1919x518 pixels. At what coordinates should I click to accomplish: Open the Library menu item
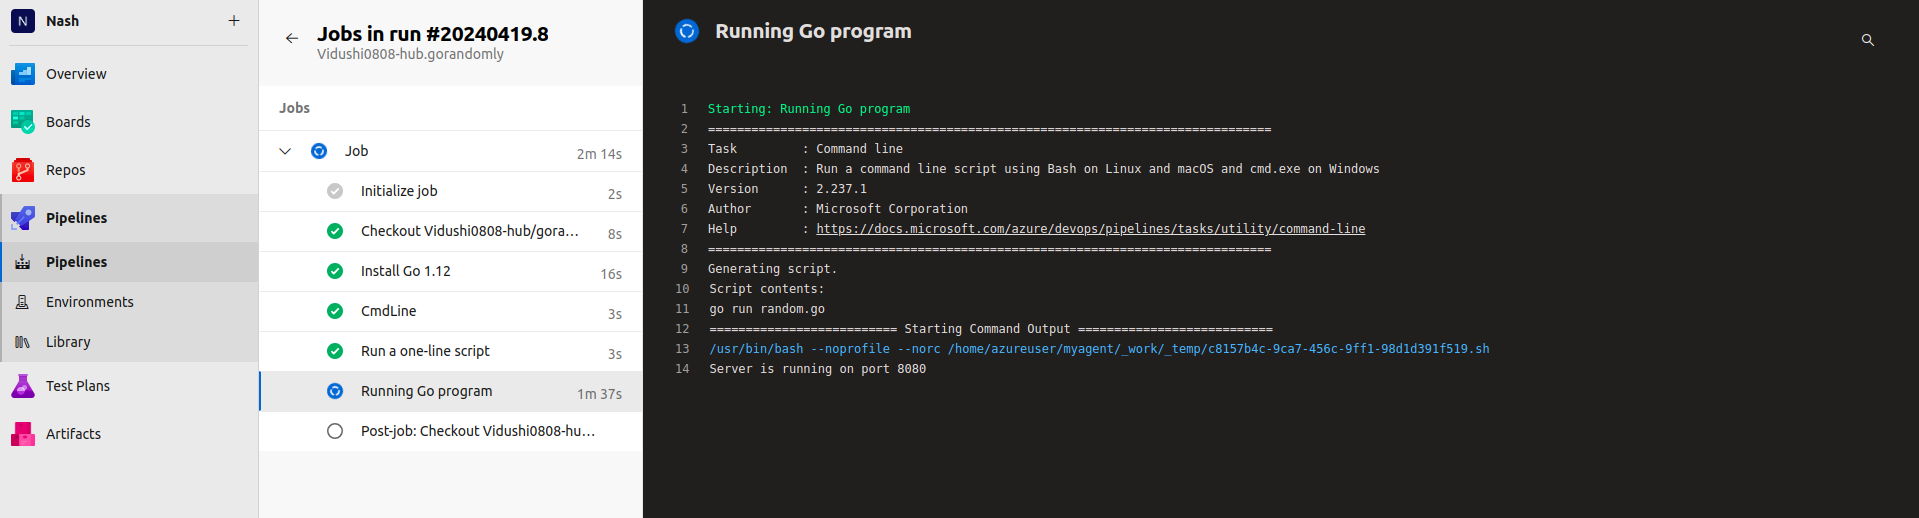(x=68, y=342)
